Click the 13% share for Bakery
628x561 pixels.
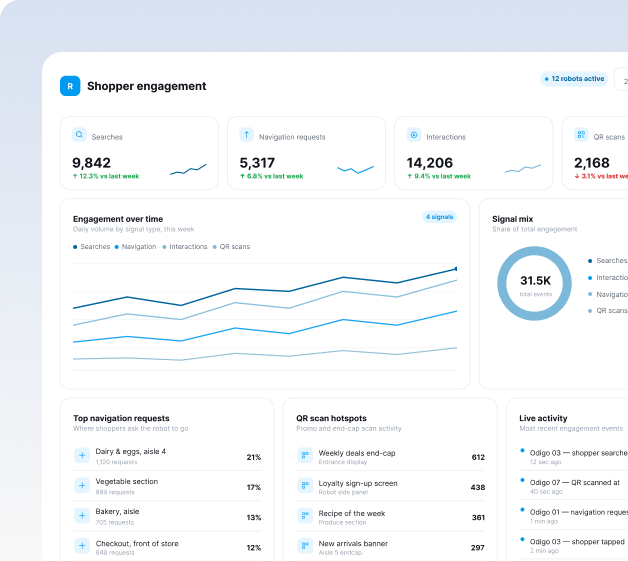[x=254, y=518]
